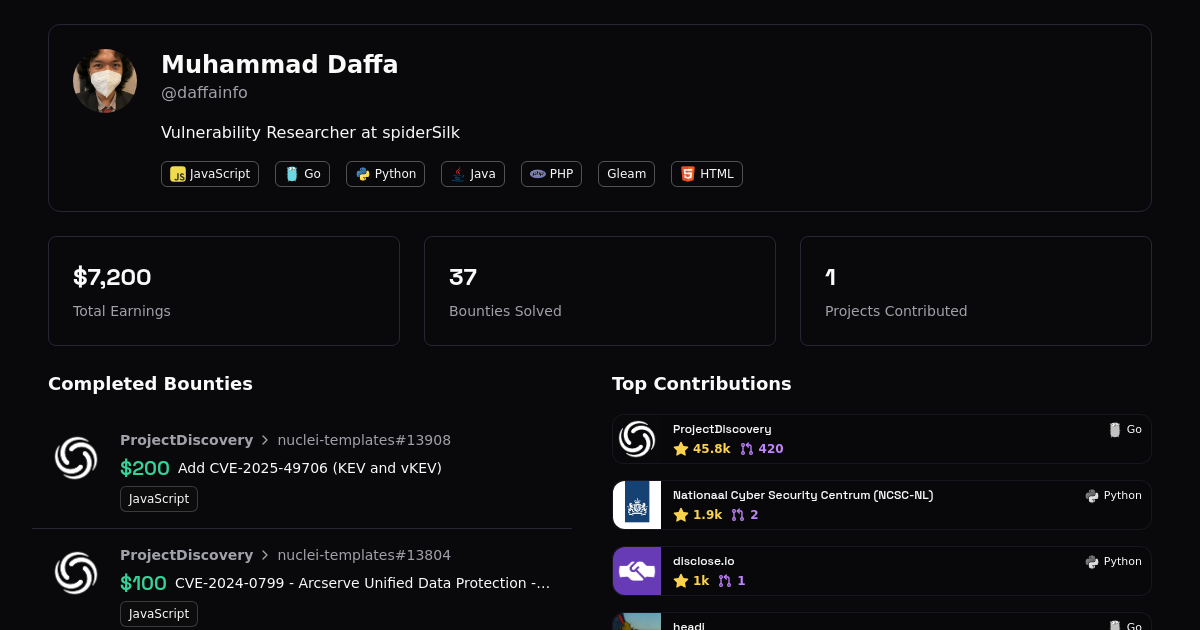The height and width of the screenshot is (630, 1200).
Task: Open CVE-2024-0799 Arcserve bounty title
Action: (x=362, y=583)
